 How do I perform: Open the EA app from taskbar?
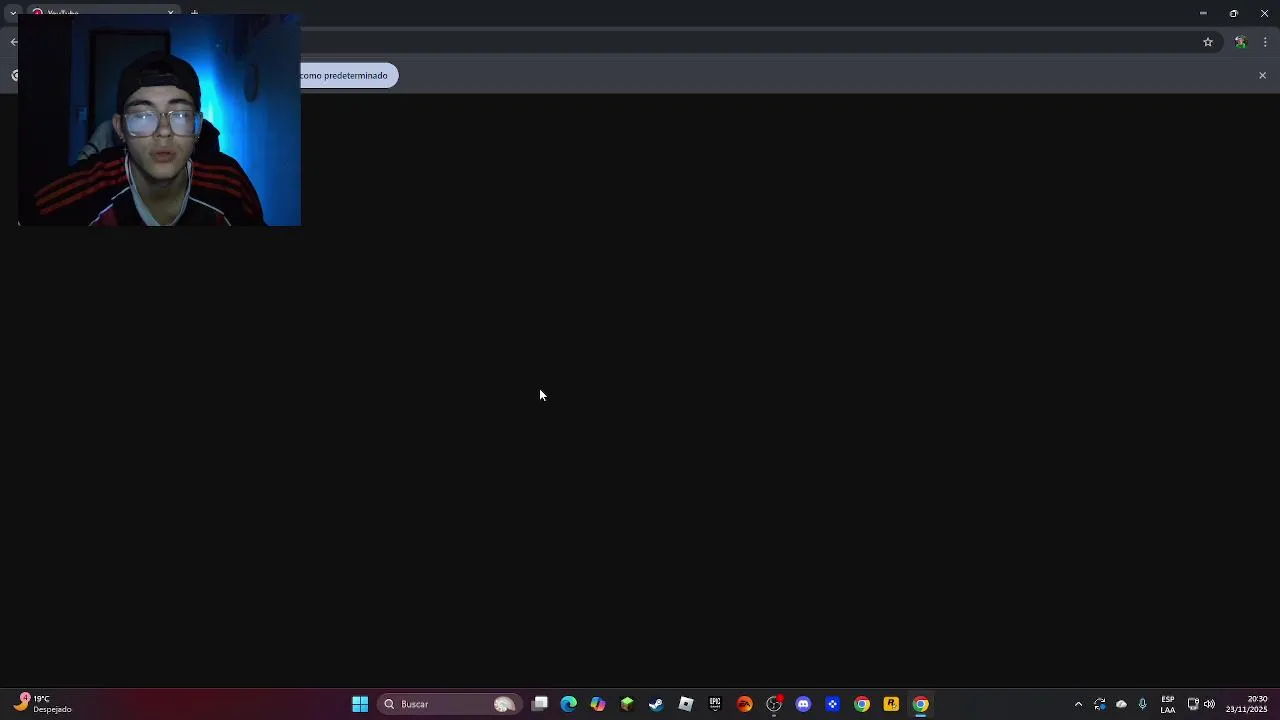tap(744, 704)
